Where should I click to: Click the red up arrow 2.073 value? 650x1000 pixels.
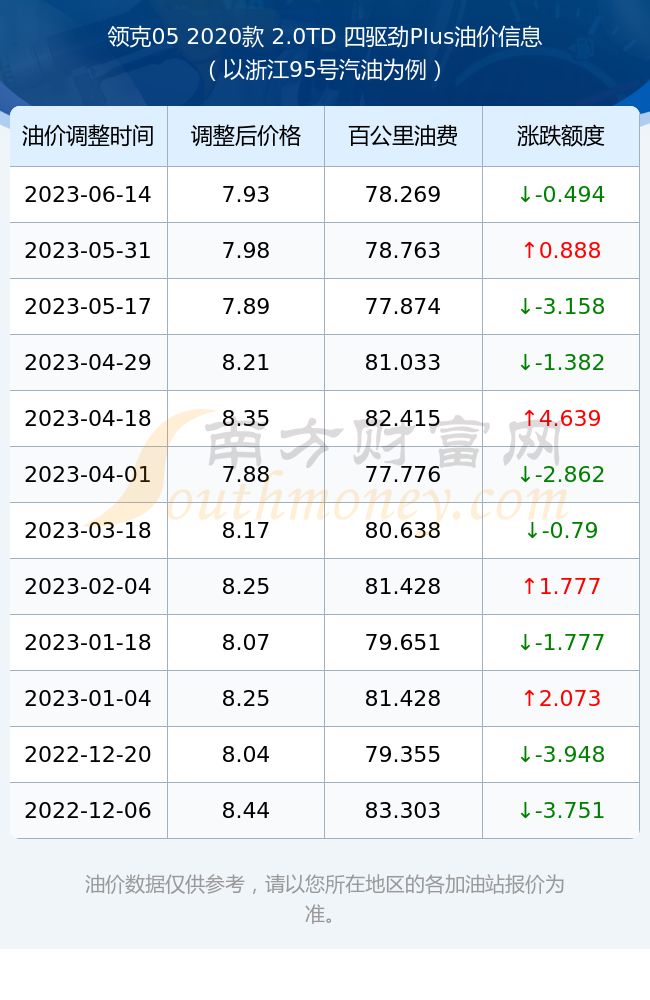coord(561,698)
